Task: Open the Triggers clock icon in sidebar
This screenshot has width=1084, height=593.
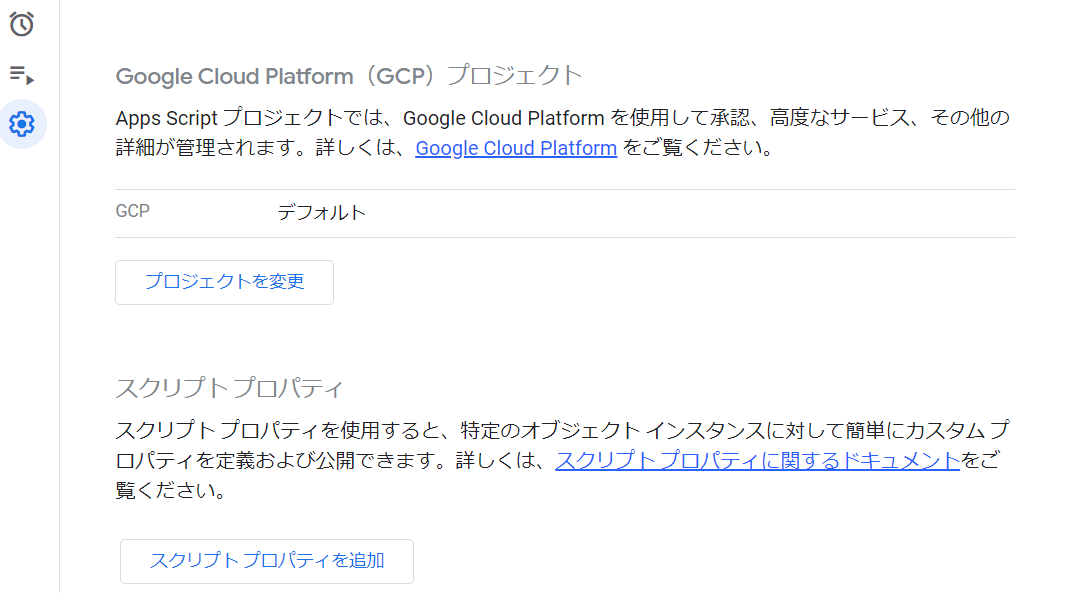Action: point(21,23)
